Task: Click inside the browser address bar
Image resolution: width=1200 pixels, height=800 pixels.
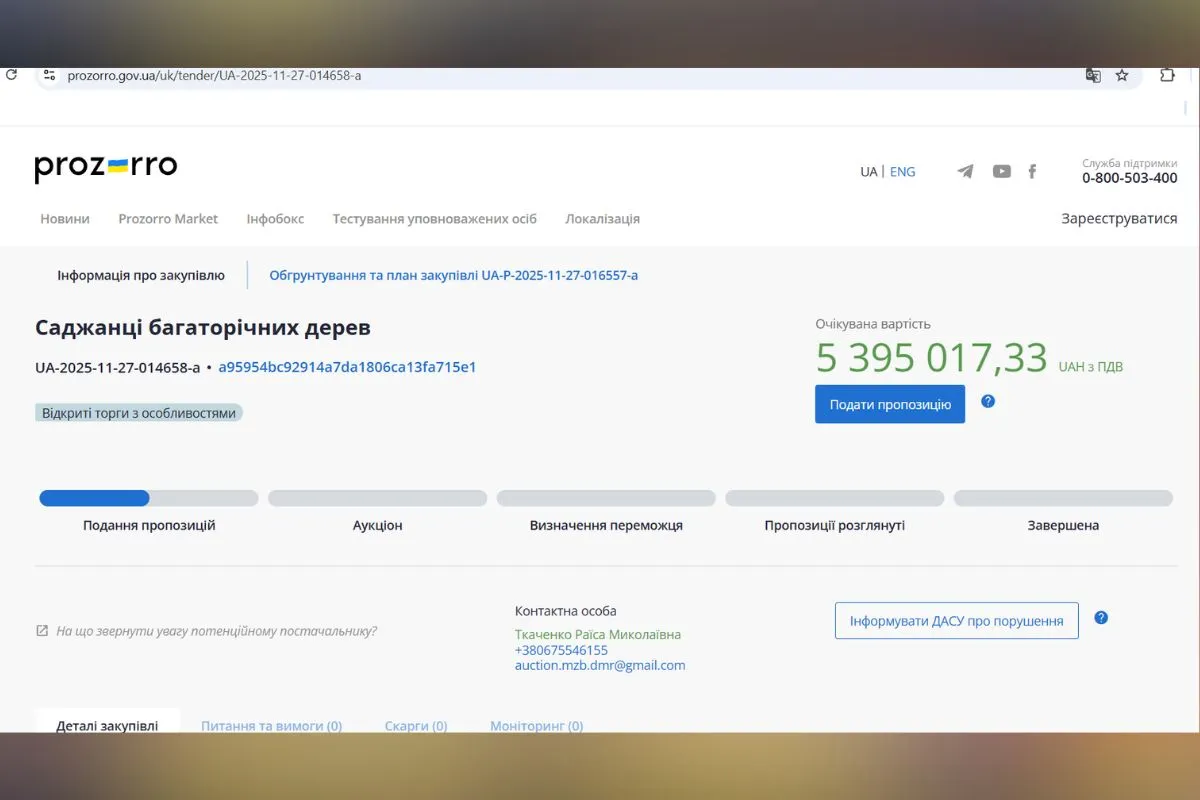Action: coord(400,75)
